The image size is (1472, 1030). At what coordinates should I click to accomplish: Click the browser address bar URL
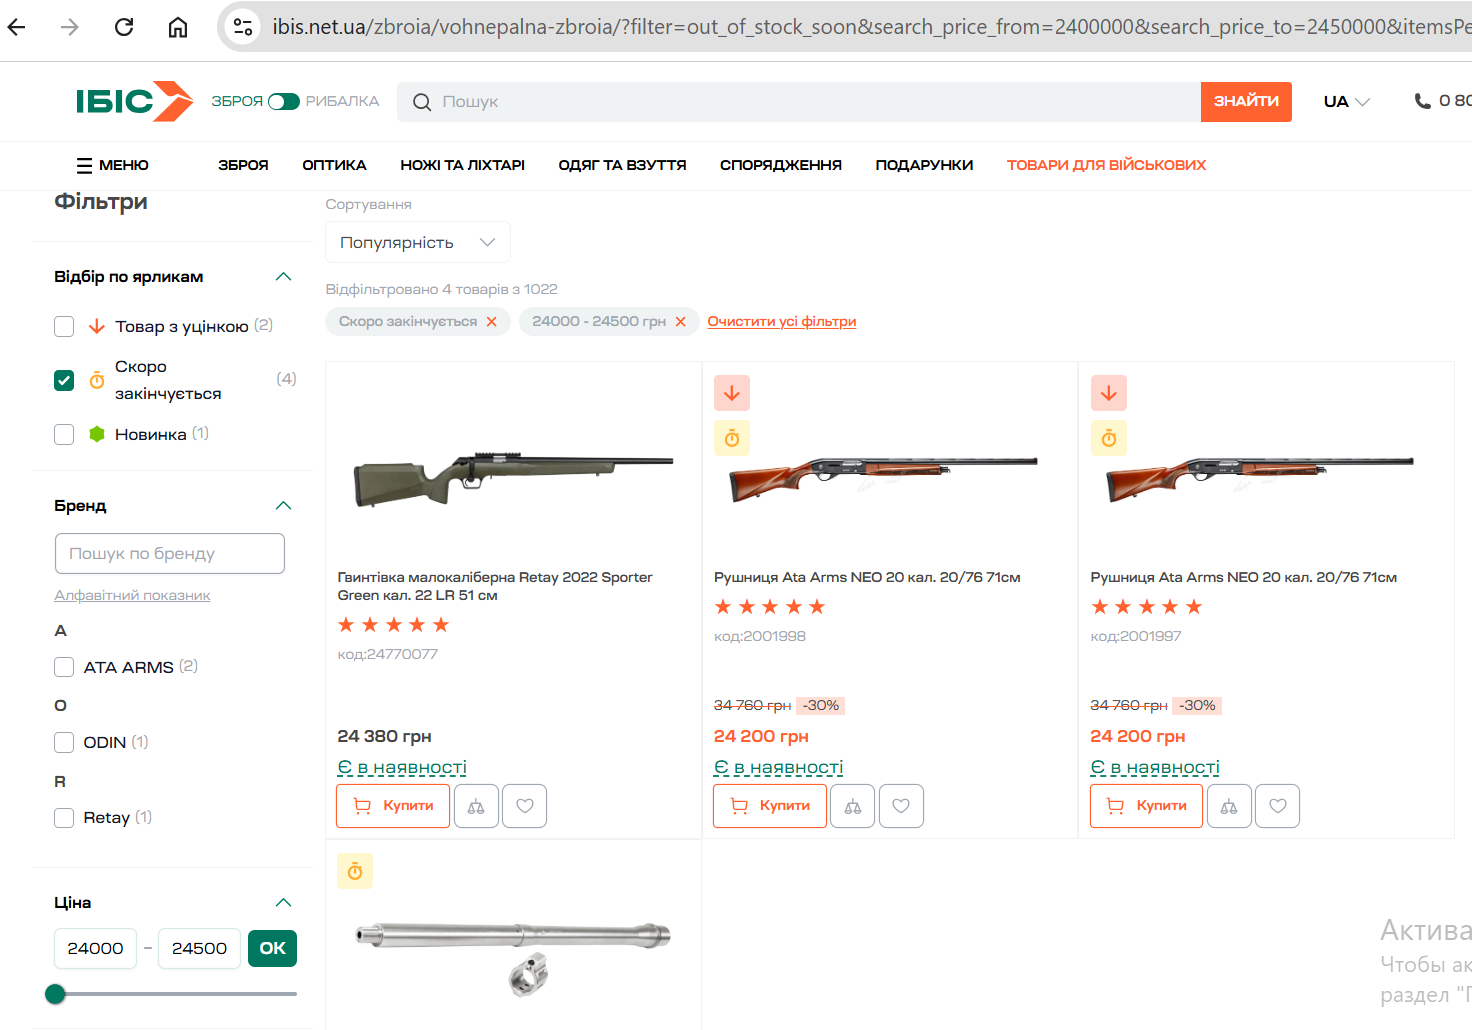click(x=870, y=27)
